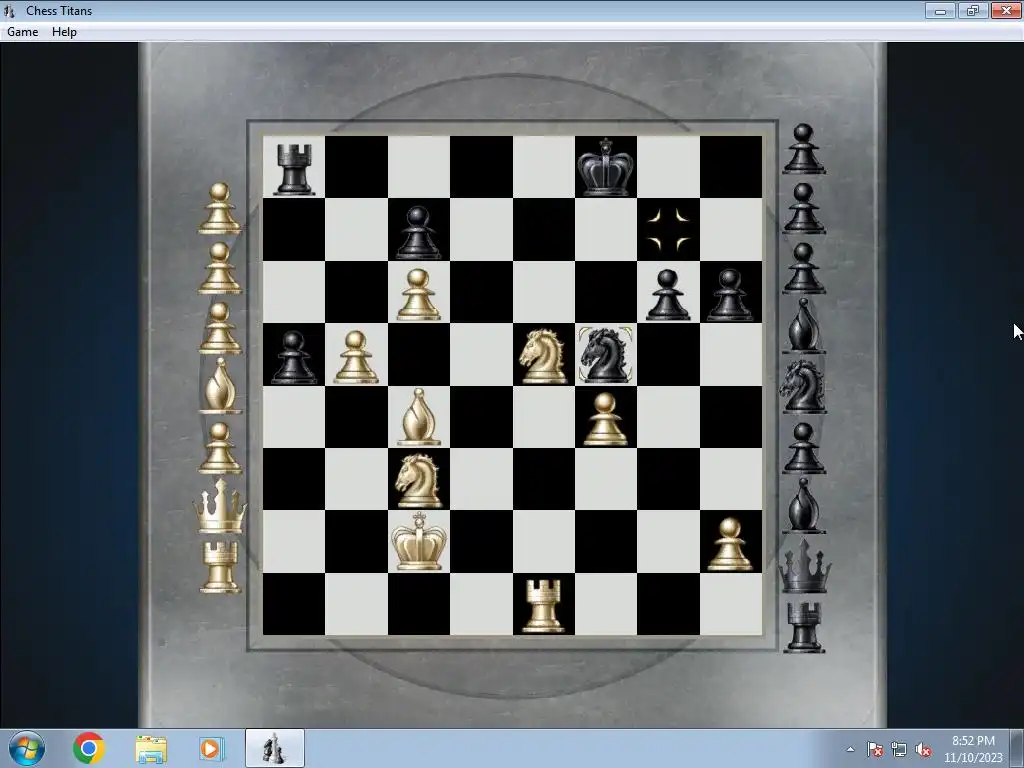Image resolution: width=1024 pixels, height=768 pixels.
Task: Click the white knight on c3
Action: click(418, 481)
